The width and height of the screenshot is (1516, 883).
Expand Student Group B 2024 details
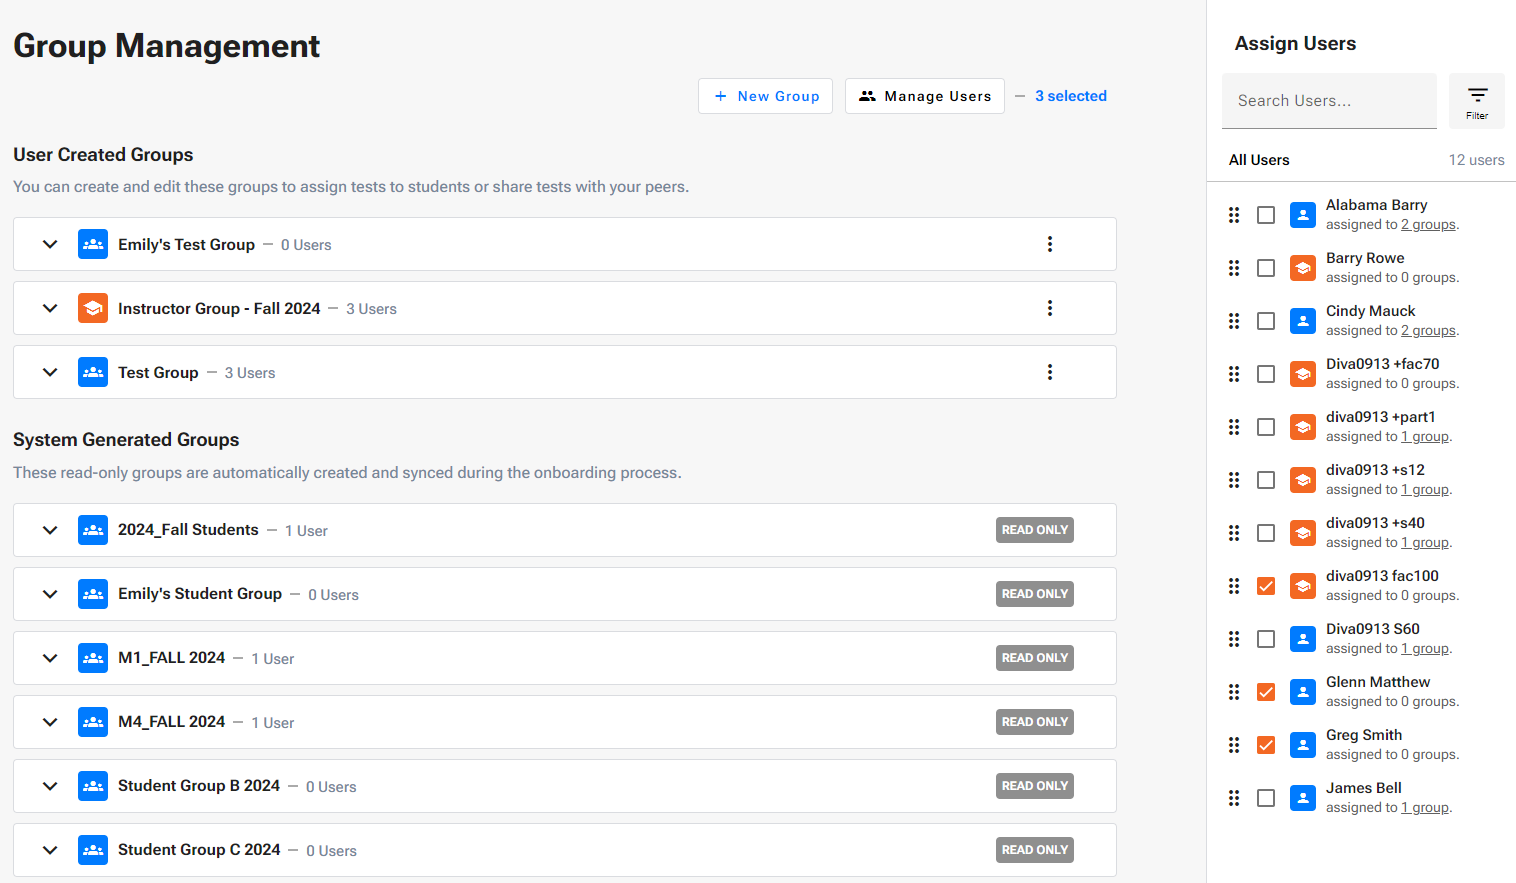50,786
